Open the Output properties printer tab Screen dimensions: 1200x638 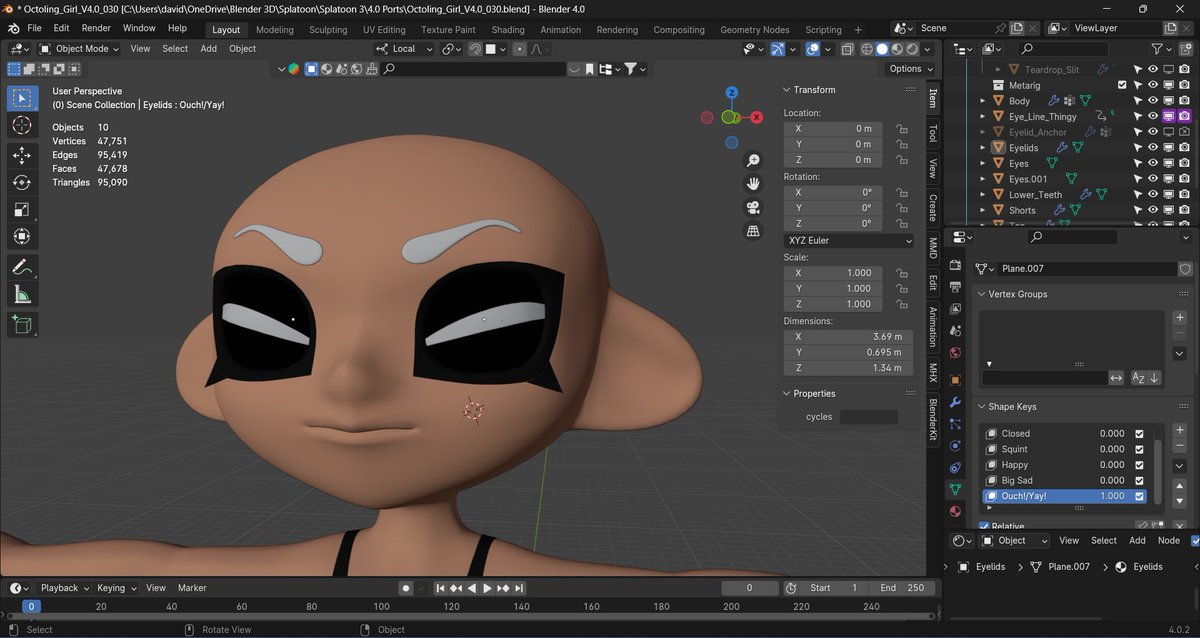click(x=955, y=287)
